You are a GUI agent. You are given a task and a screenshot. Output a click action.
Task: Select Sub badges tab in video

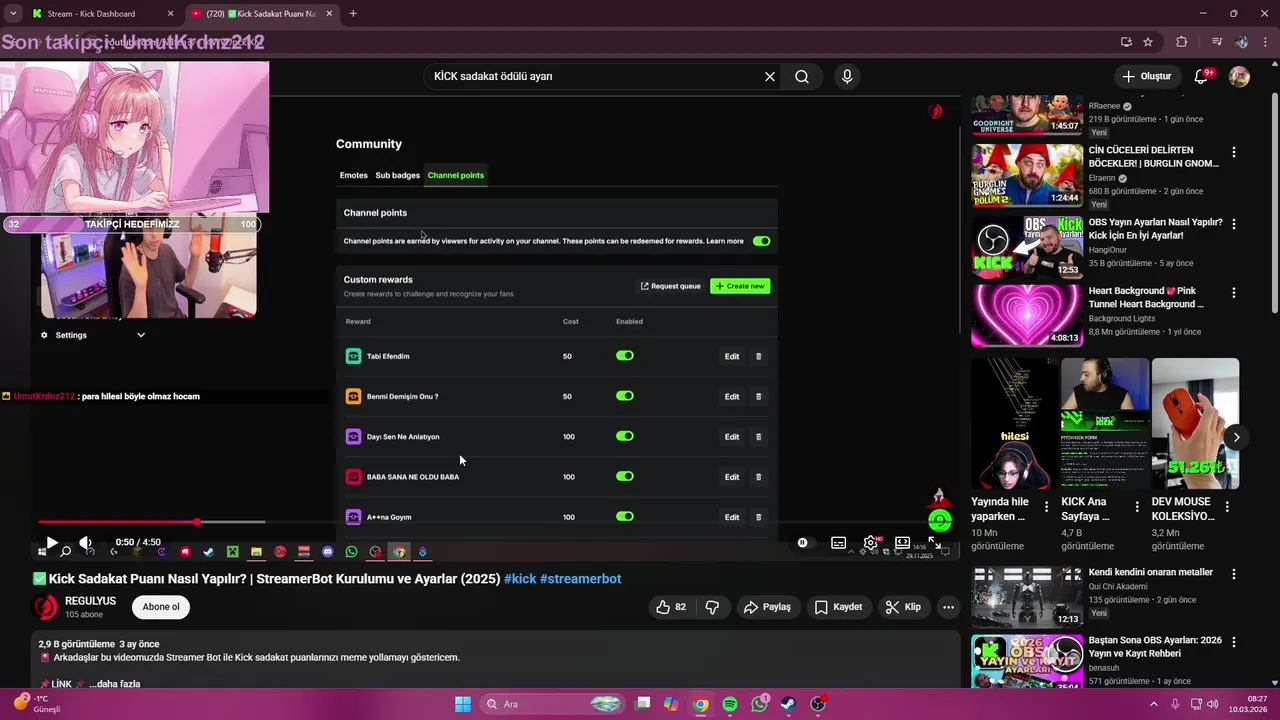(398, 175)
